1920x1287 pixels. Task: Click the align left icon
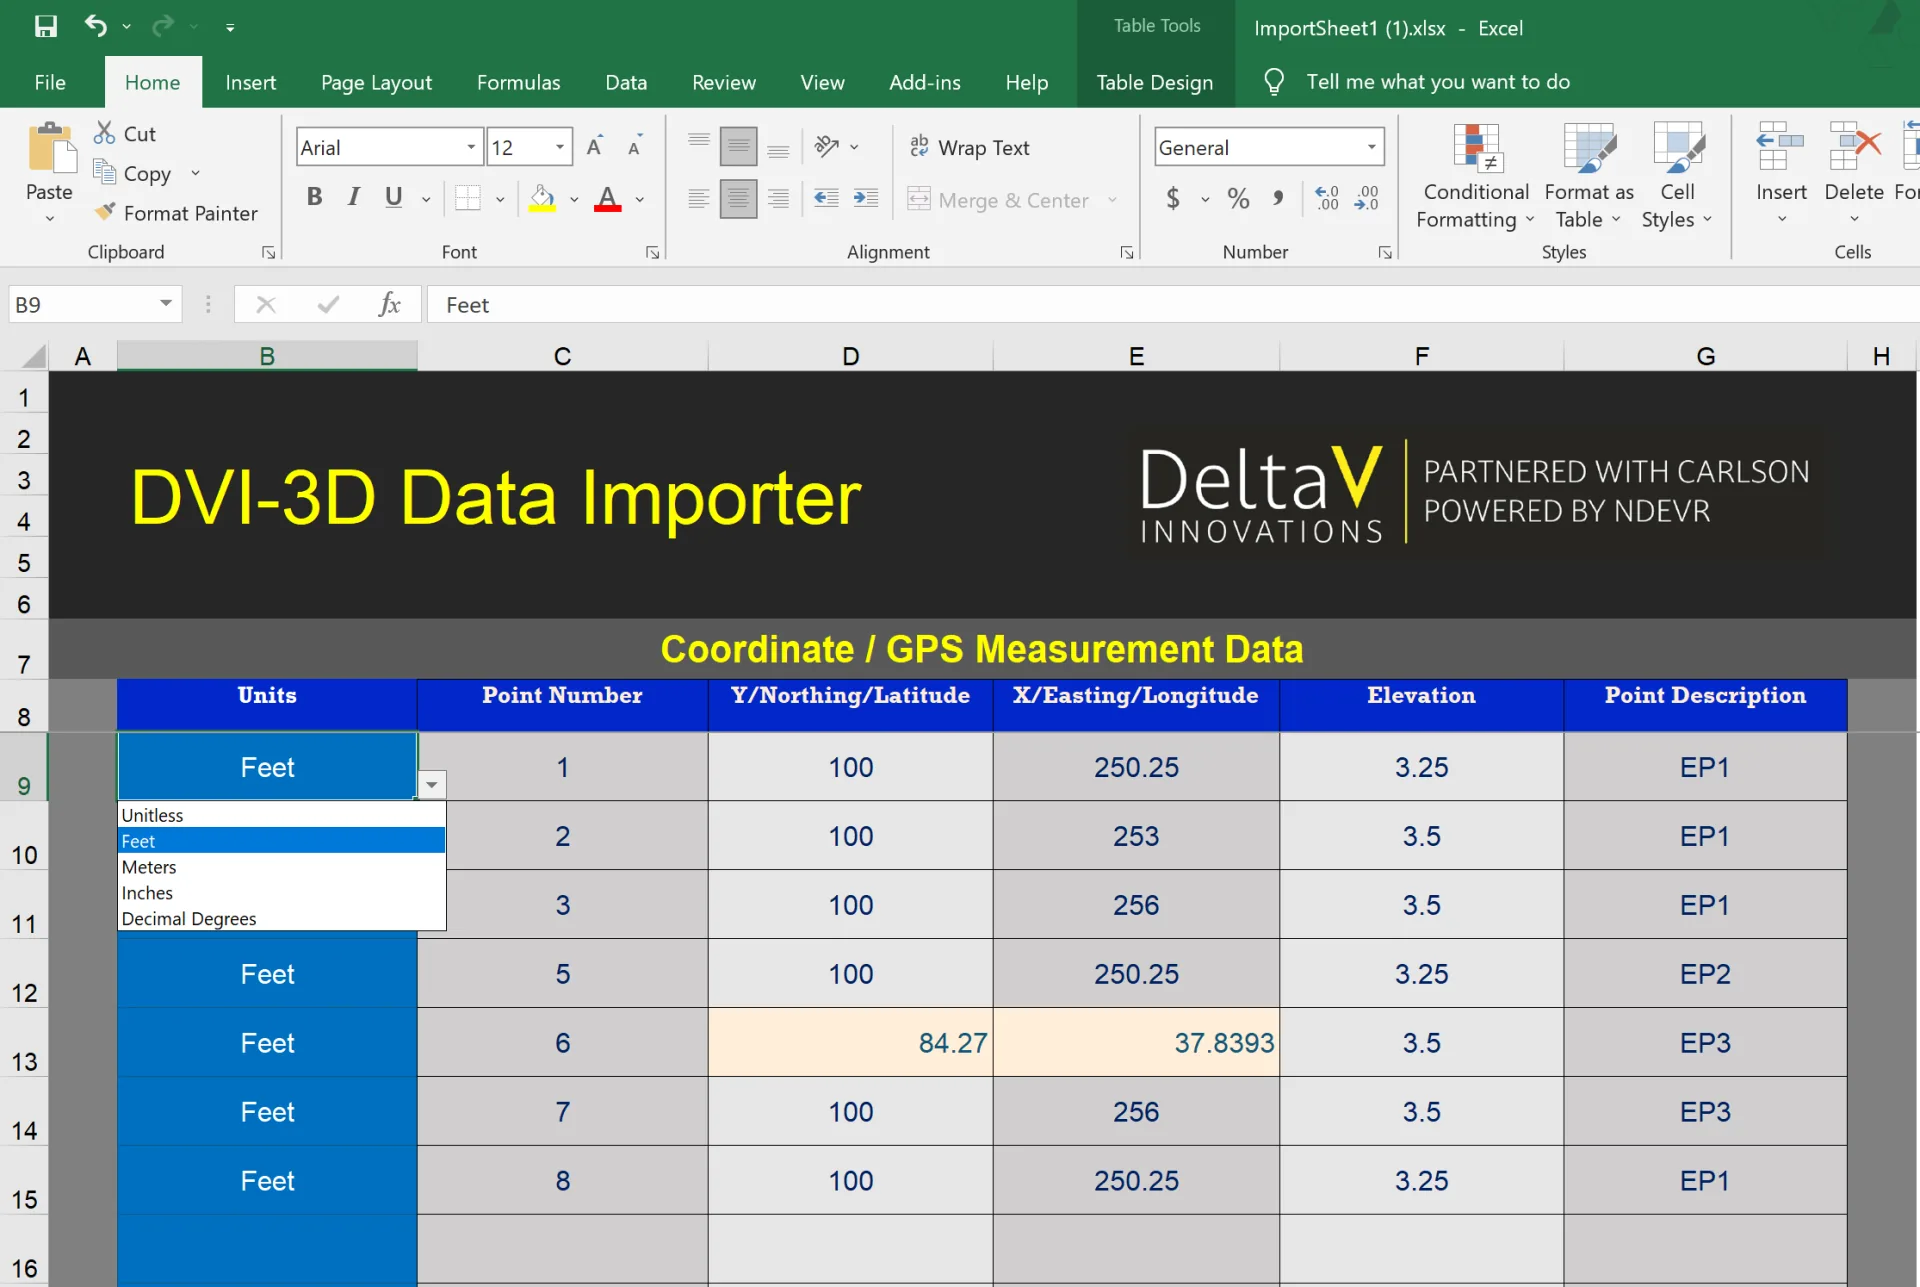click(699, 198)
